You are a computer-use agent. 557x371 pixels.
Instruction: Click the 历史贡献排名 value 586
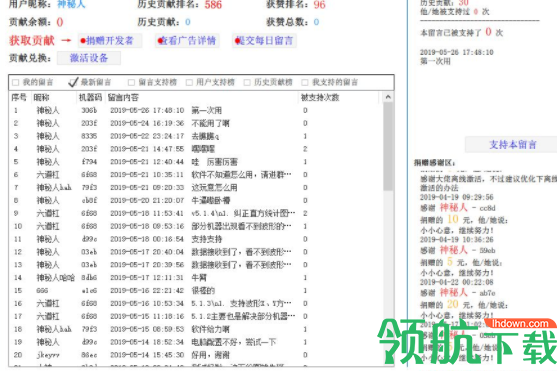pos(213,5)
